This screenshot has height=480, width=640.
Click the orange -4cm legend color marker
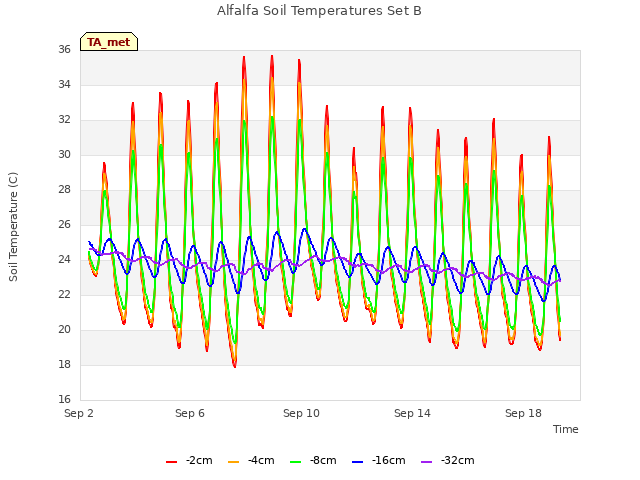(233, 462)
